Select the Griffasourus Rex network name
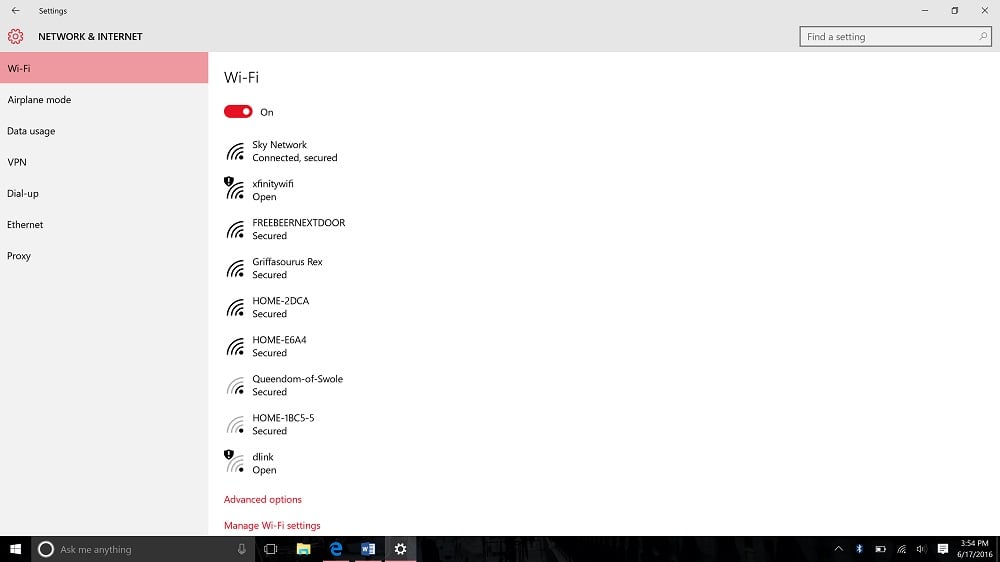The width and height of the screenshot is (1000, 562). click(x=287, y=262)
